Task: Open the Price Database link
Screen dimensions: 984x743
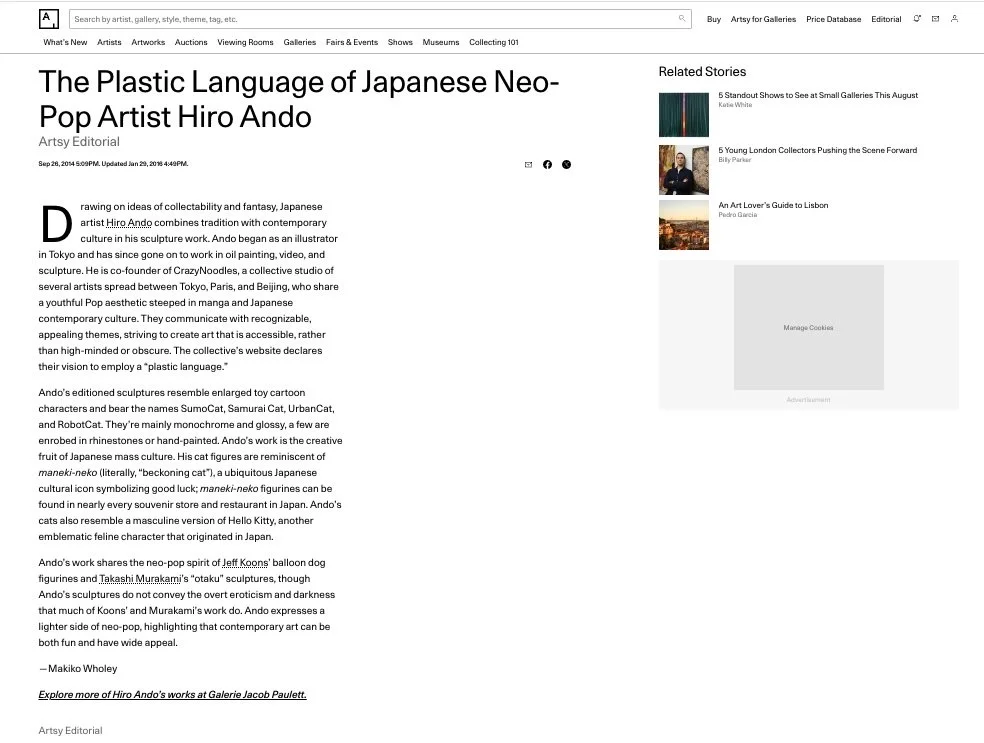Action: [833, 19]
